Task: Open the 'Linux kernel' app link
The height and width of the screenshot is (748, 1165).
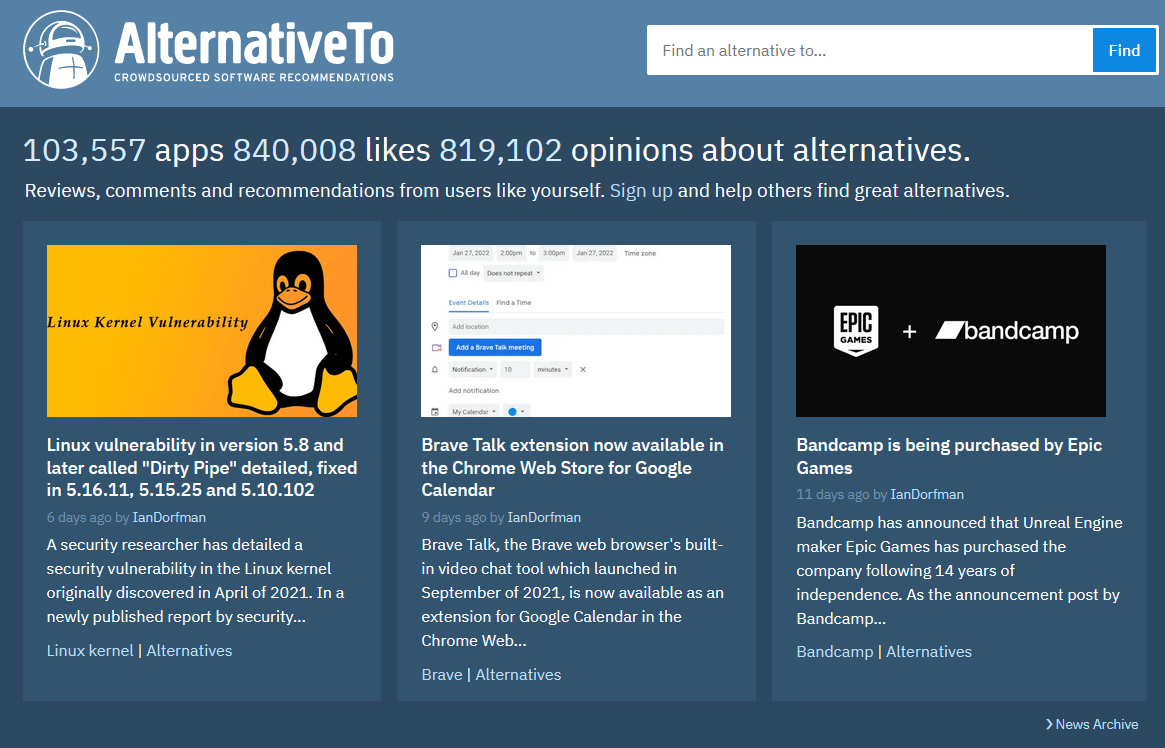Action: pos(90,651)
